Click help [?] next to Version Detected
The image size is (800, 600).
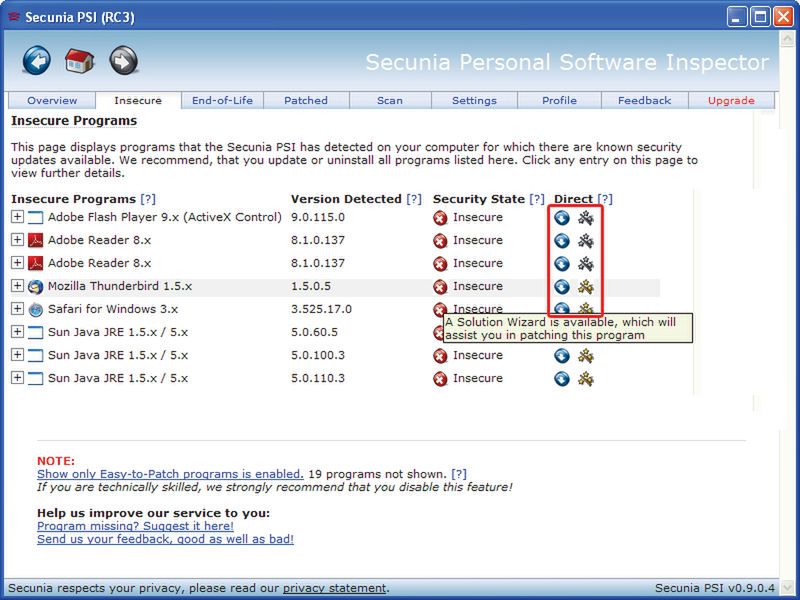pyautogui.click(x=414, y=199)
